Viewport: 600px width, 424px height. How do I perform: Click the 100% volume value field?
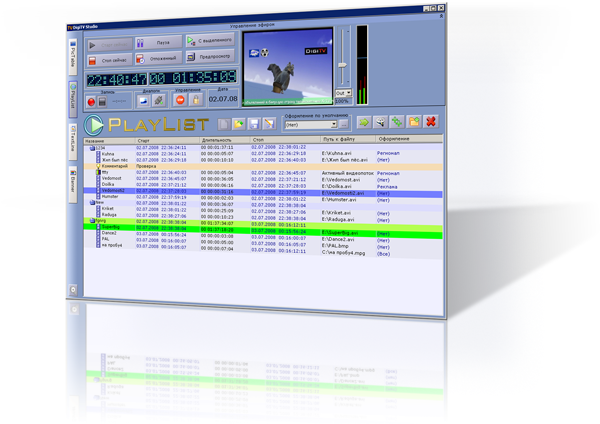(342, 101)
